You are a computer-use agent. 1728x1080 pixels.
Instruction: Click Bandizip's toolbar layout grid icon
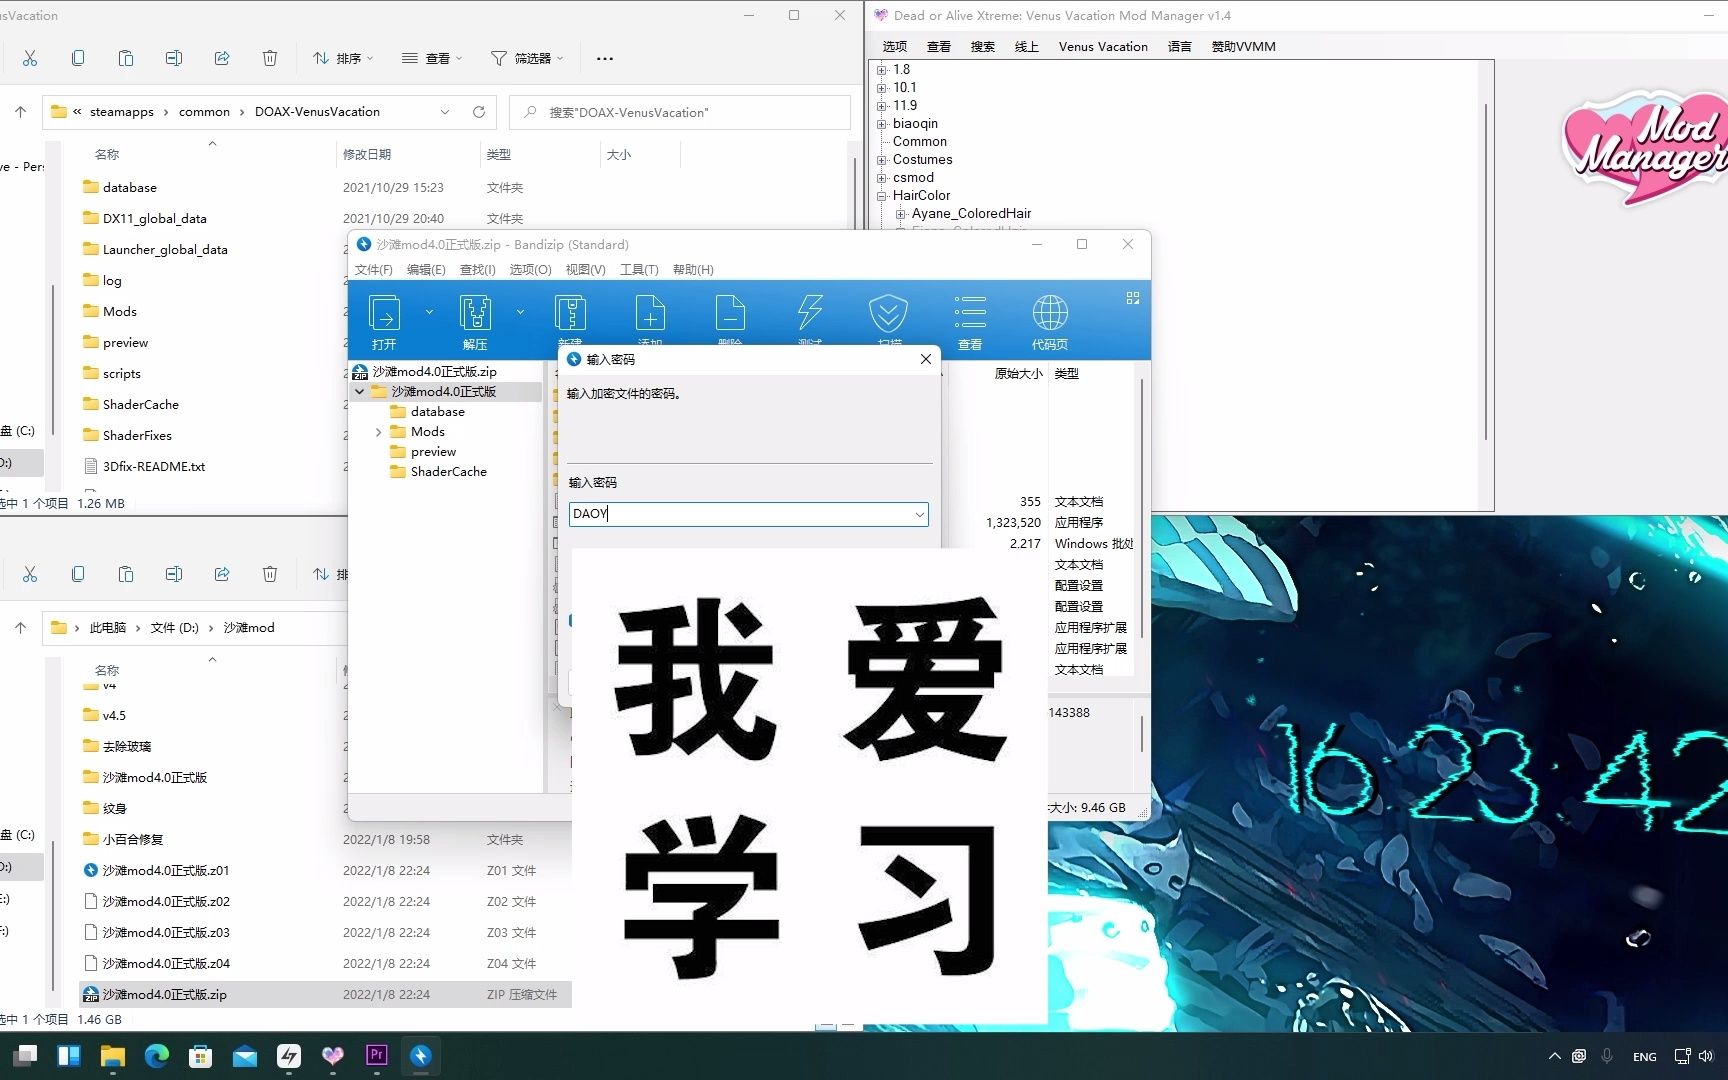[1133, 298]
